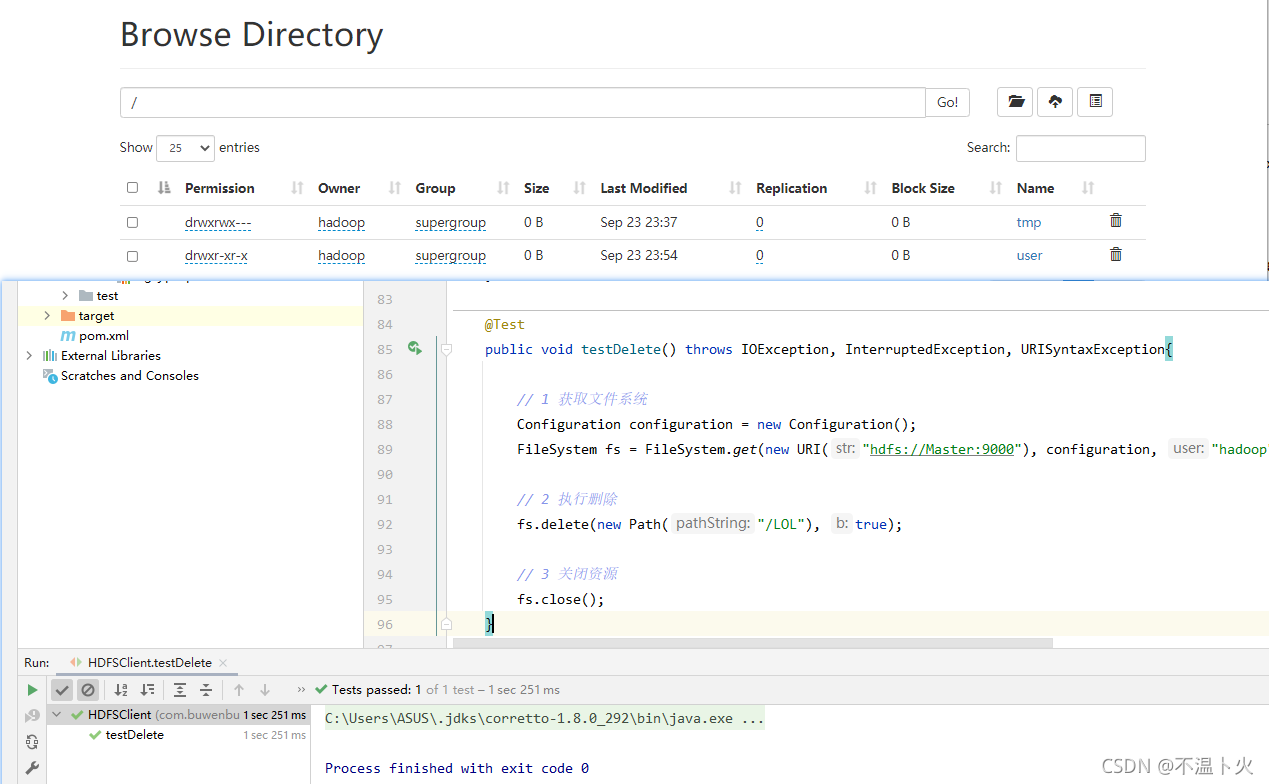Focus the directory path input field
Viewport: 1269px width, 784px height.
[523, 102]
